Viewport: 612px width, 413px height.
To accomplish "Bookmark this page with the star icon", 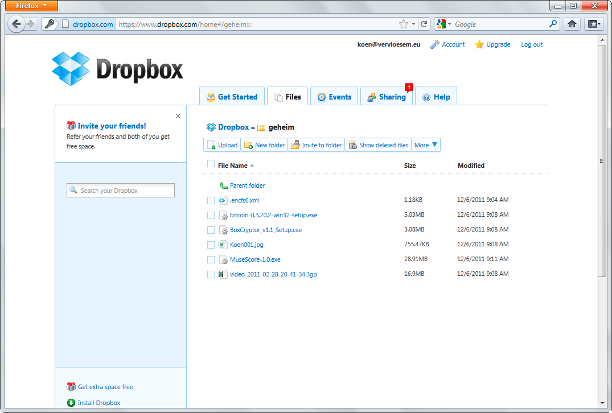I will coord(404,24).
